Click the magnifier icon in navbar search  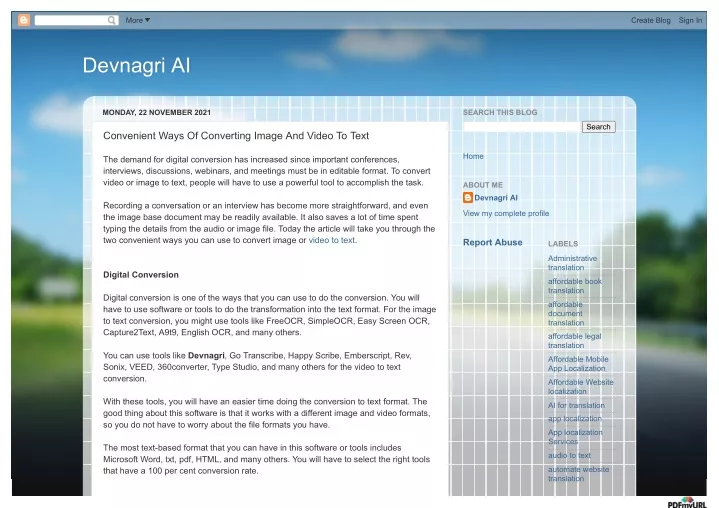pyautogui.click(x=112, y=20)
